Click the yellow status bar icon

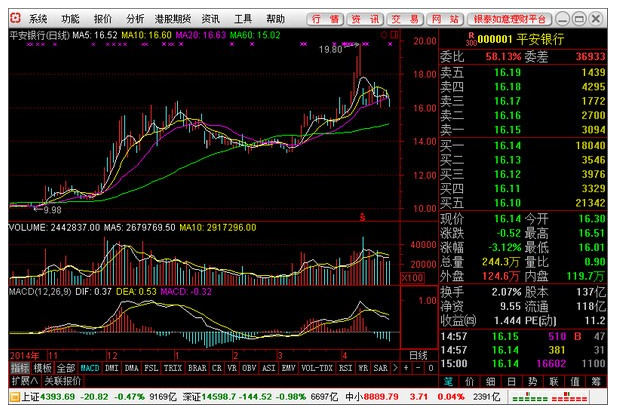tap(15, 397)
